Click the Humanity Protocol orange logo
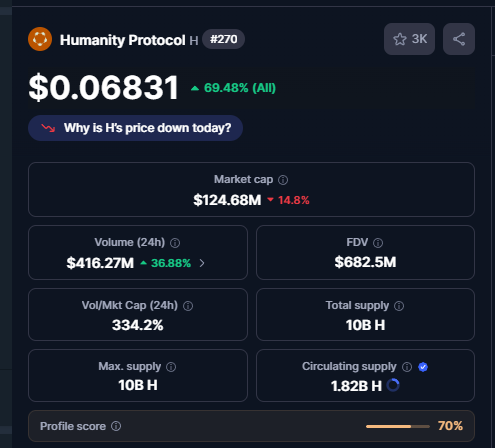The width and height of the screenshot is (495, 448). (x=40, y=39)
